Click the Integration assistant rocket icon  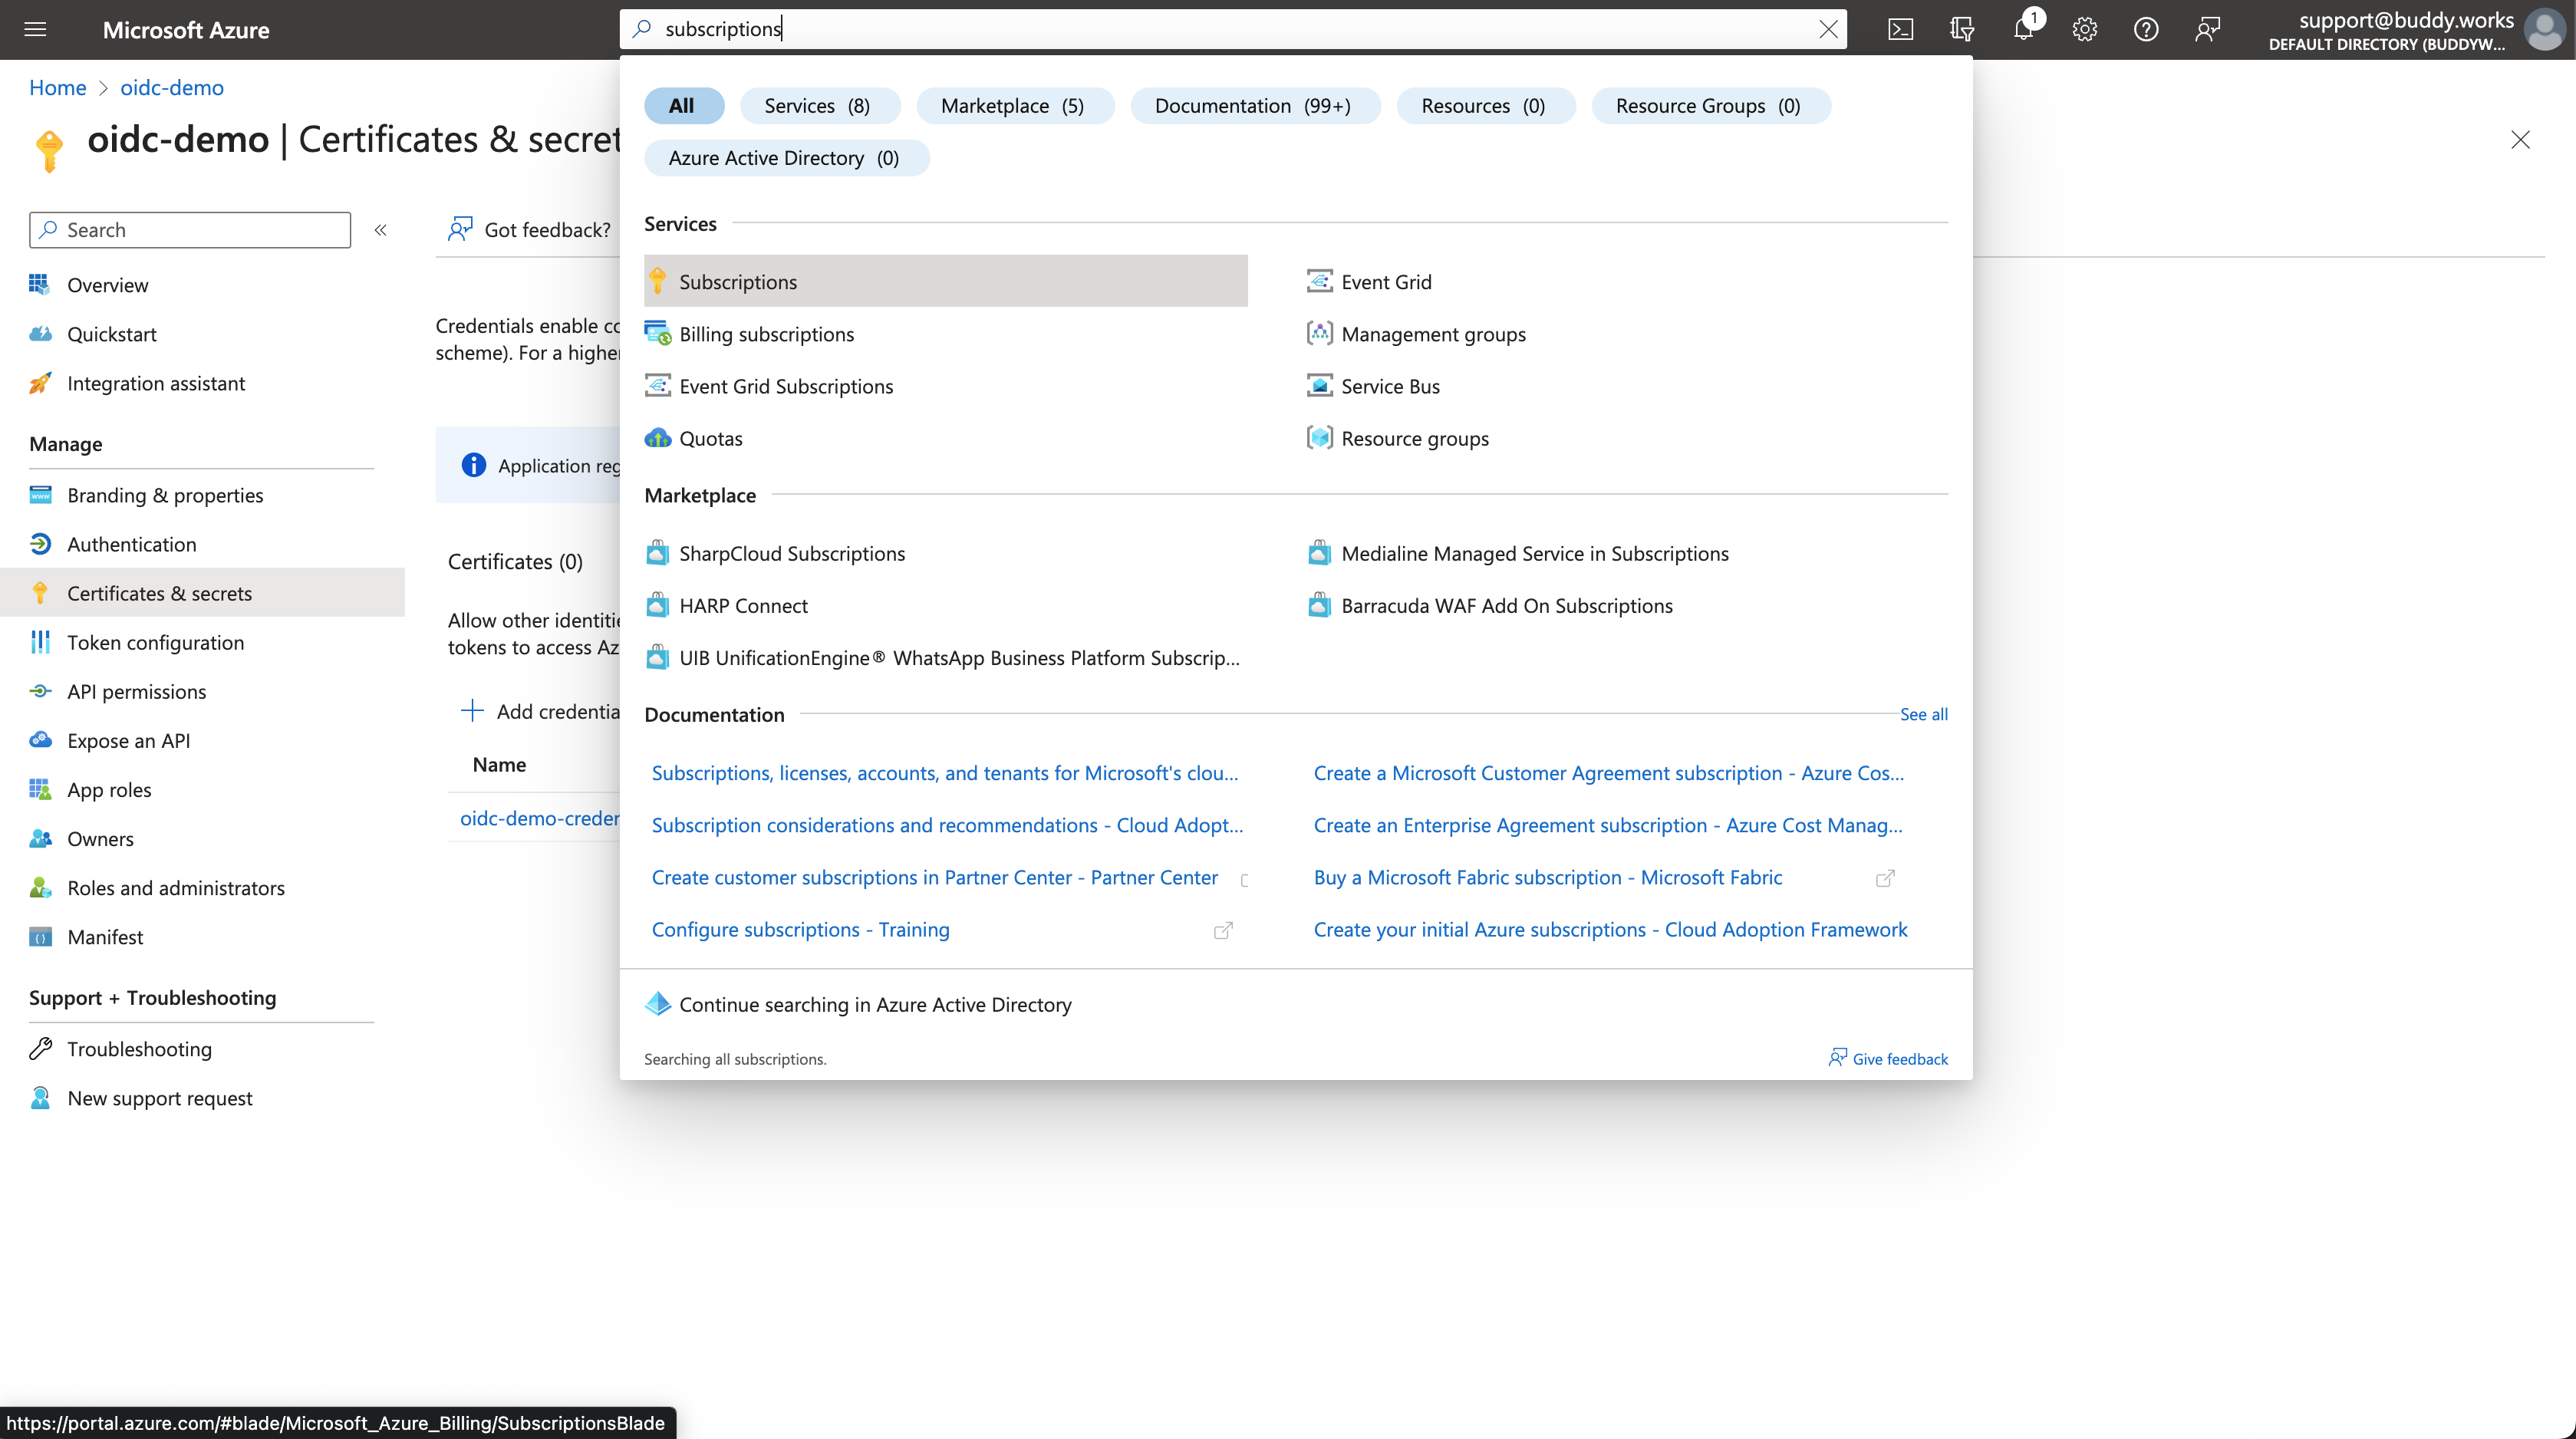point(40,383)
